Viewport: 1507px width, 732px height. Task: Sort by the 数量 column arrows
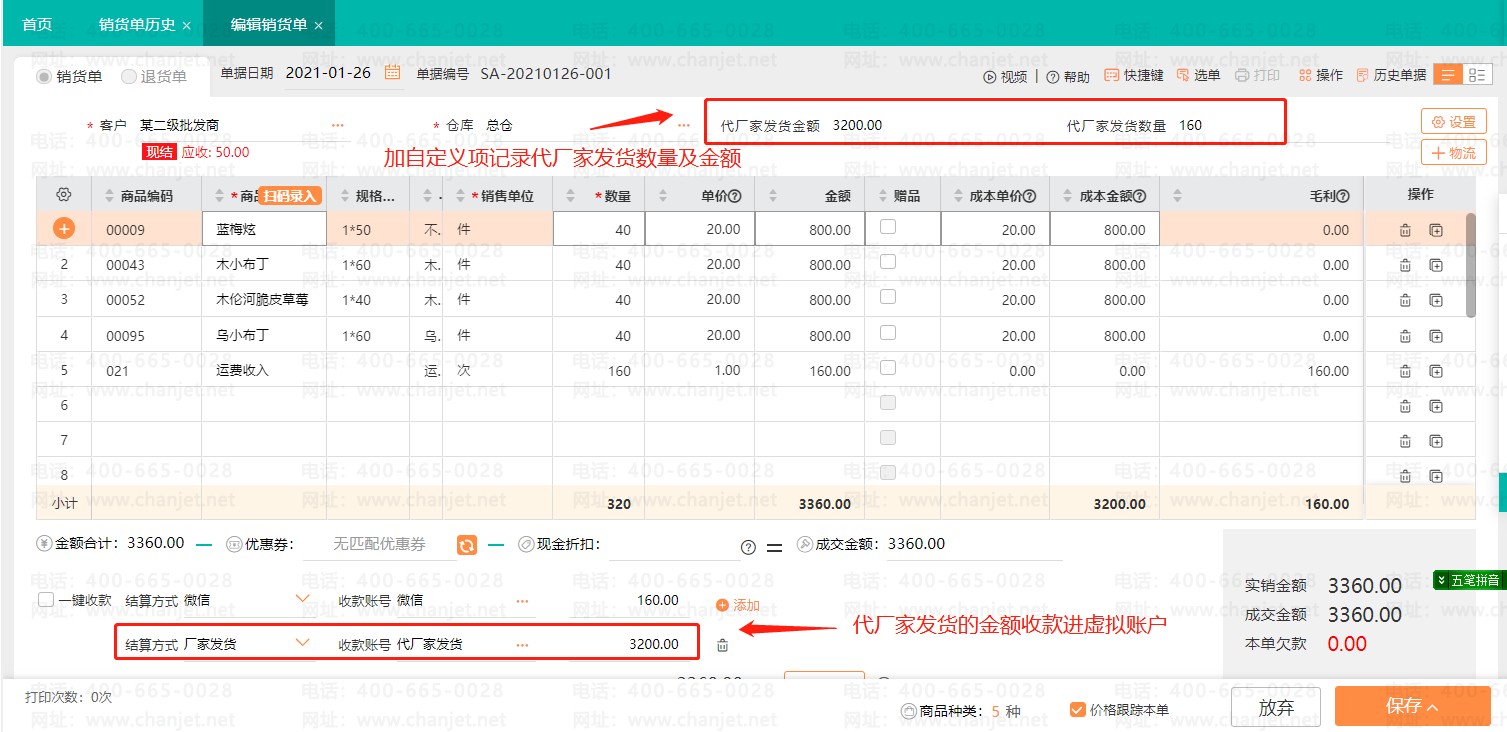tap(571, 196)
